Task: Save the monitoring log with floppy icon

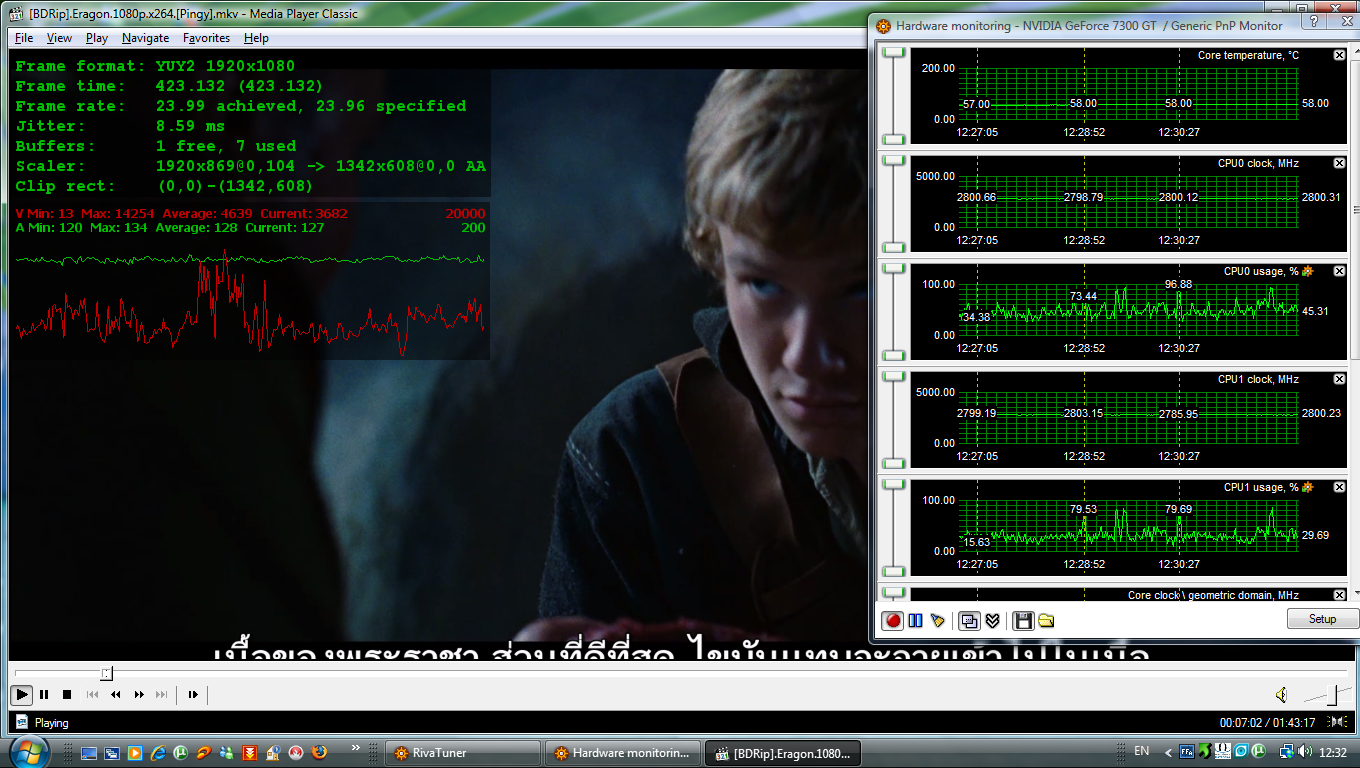Action: pos(1023,621)
